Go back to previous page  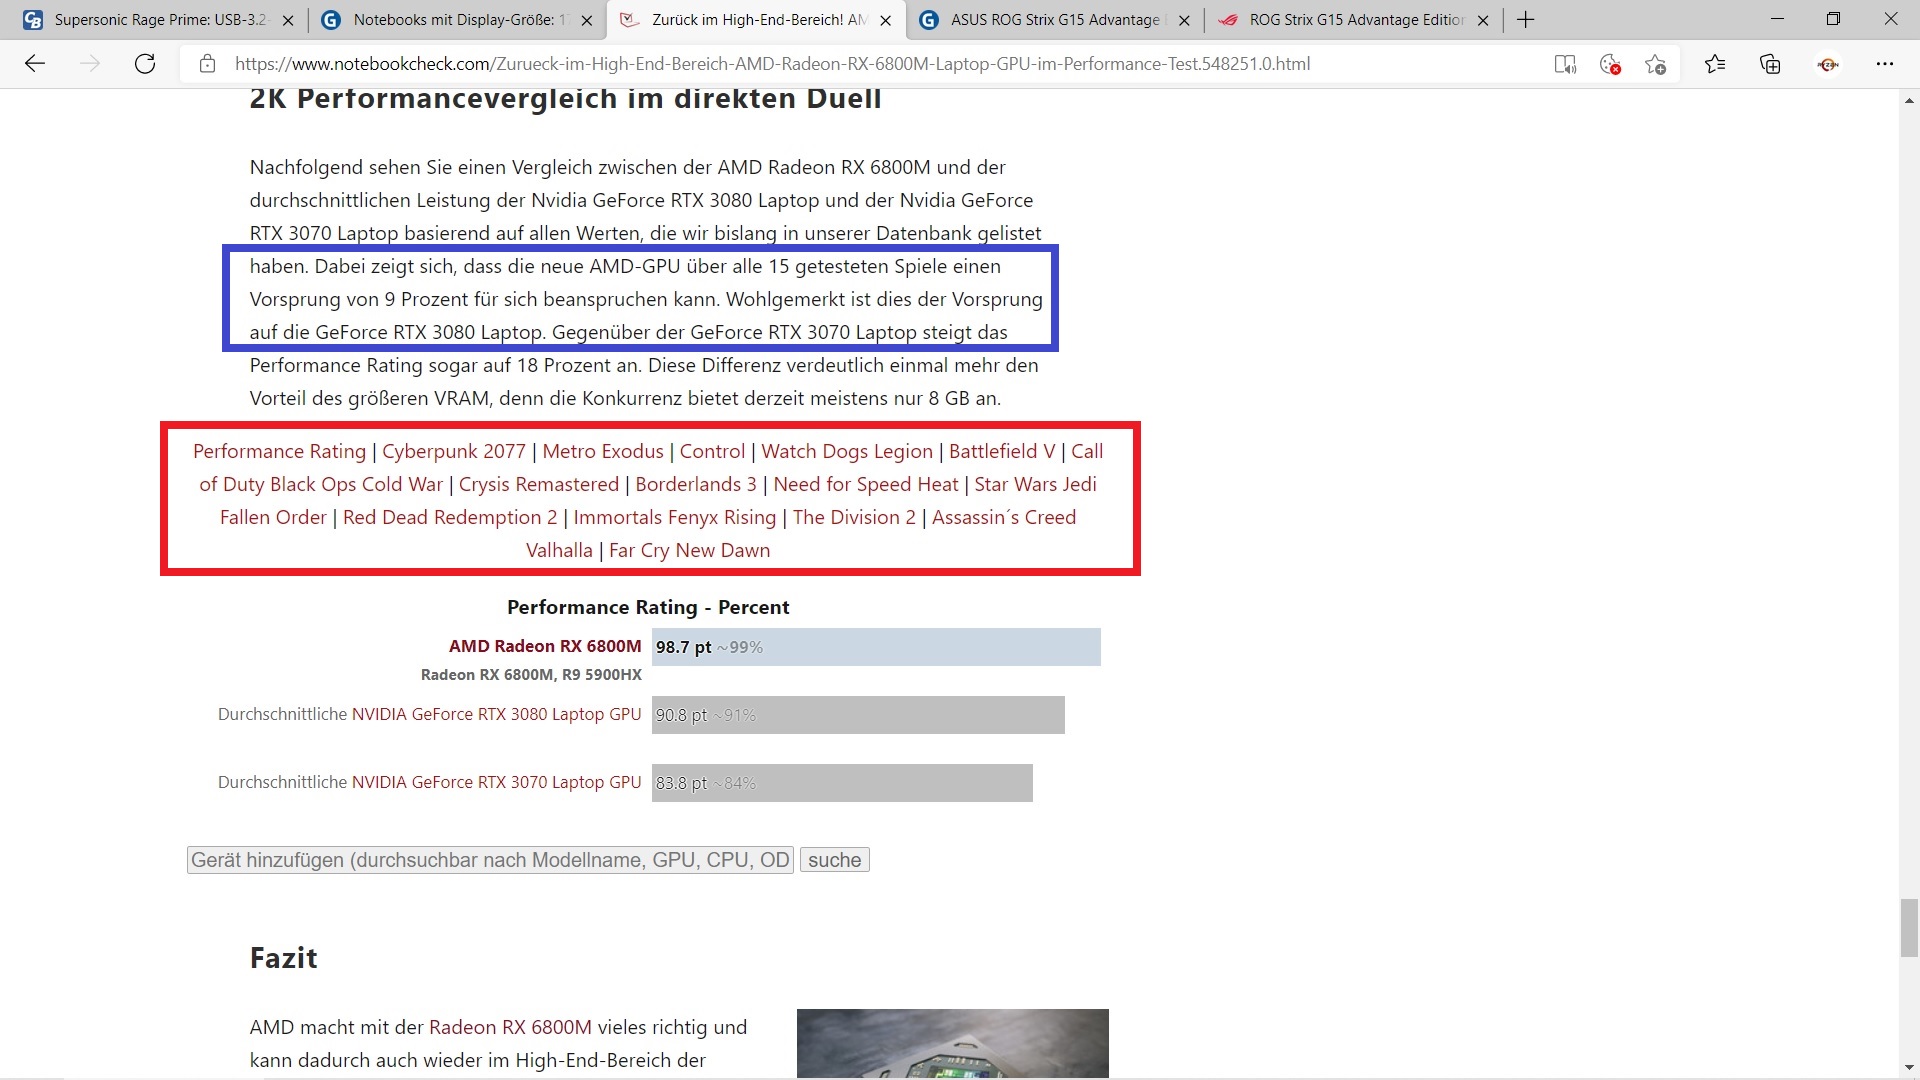click(35, 64)
